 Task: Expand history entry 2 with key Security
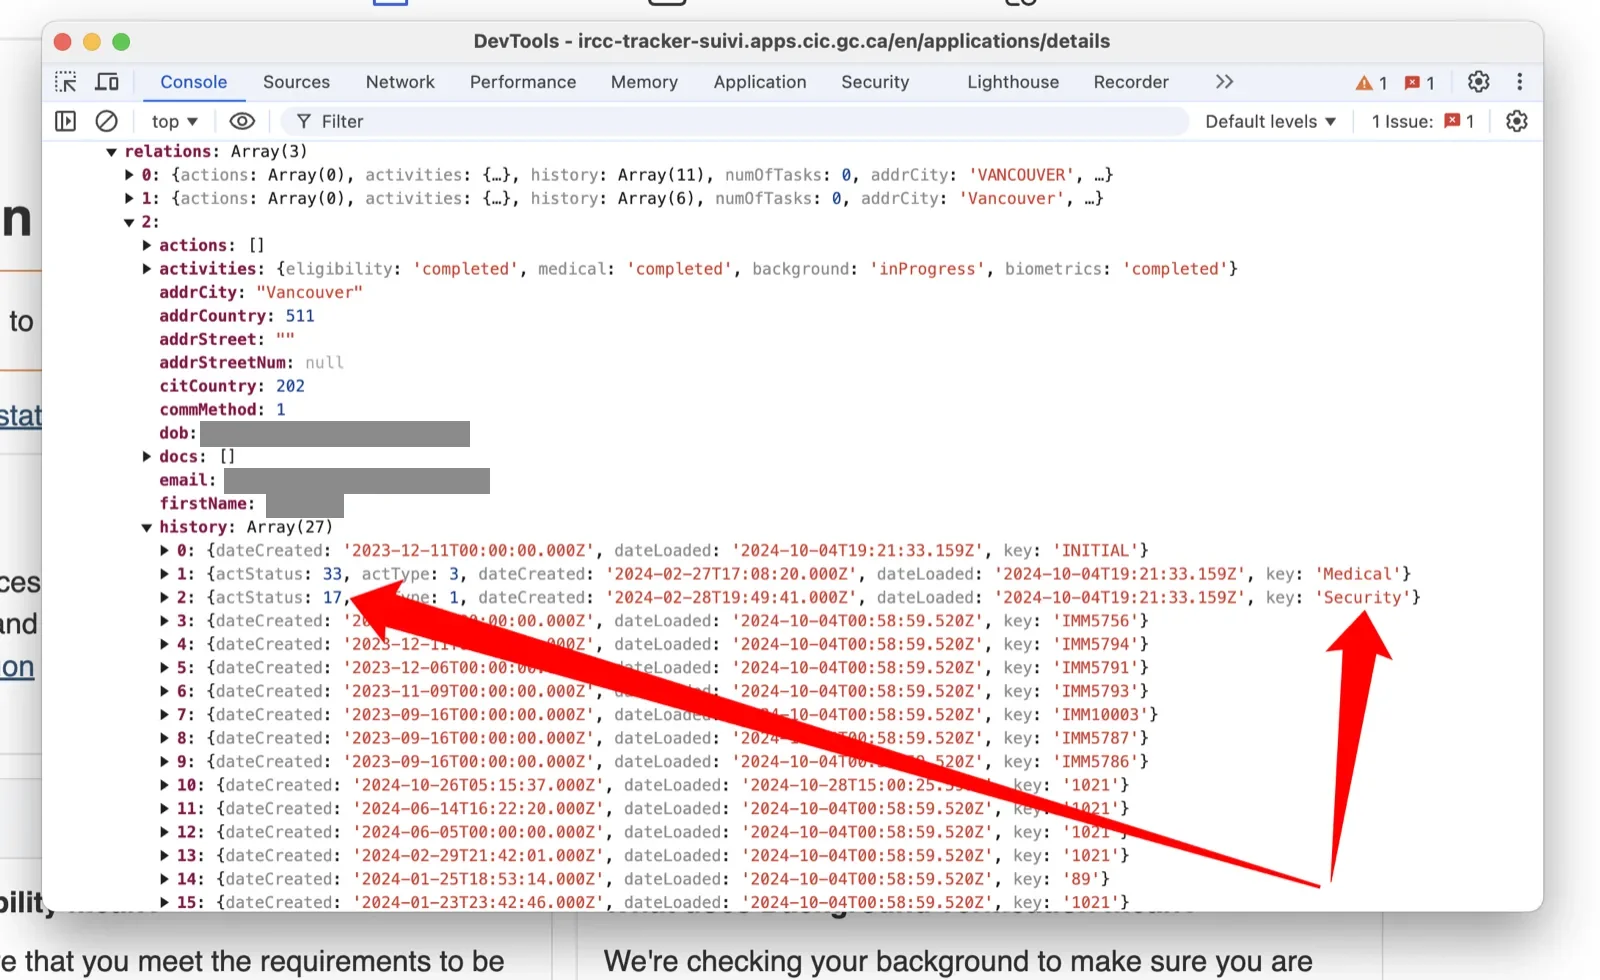coord(165,597)
